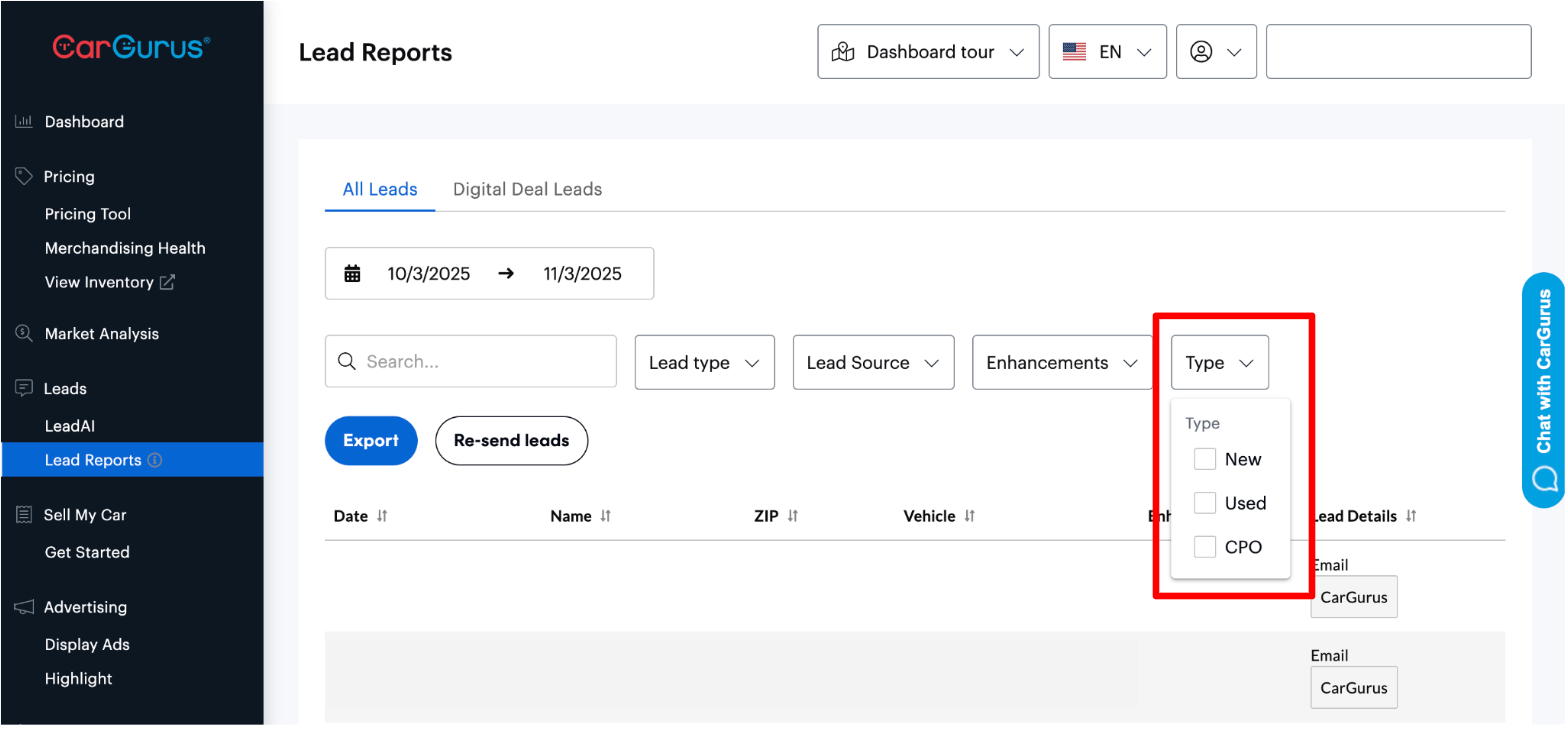Open the Lead type dropdown

point(705,362)
